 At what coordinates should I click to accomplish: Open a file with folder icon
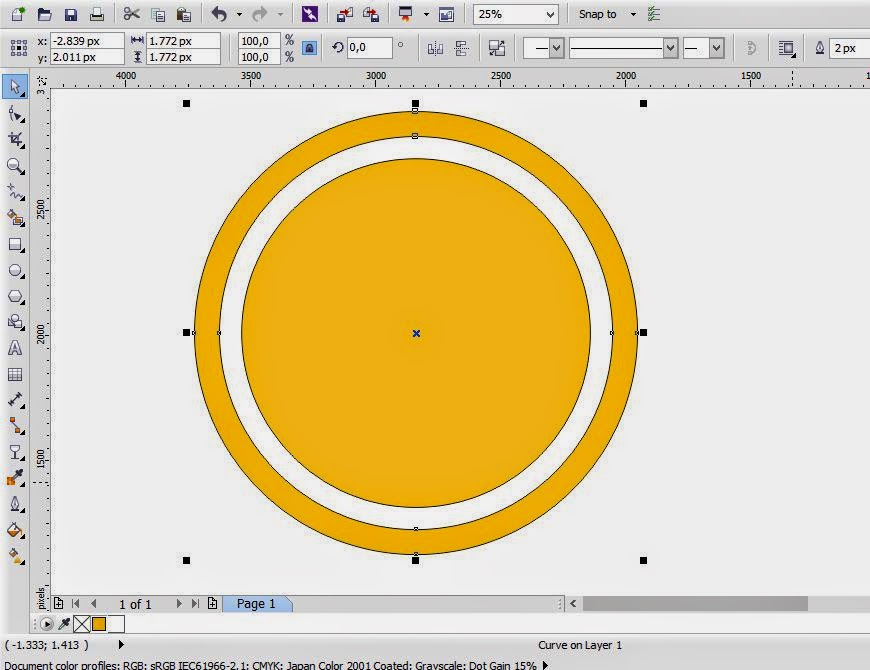coord(44,14)
